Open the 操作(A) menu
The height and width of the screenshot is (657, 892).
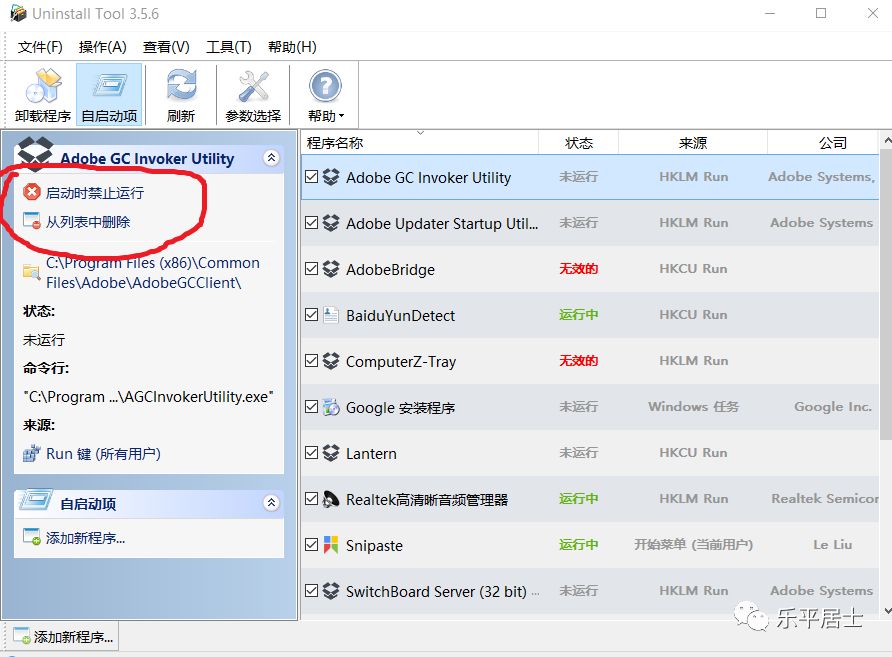coord(102,47)
